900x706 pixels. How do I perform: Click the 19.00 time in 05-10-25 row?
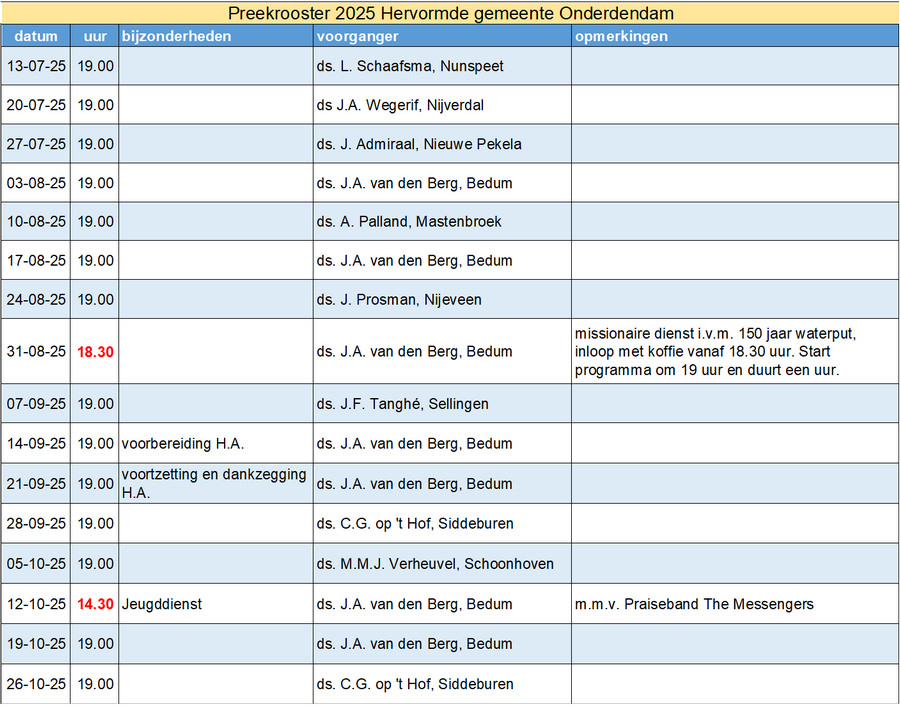(95, 564)
